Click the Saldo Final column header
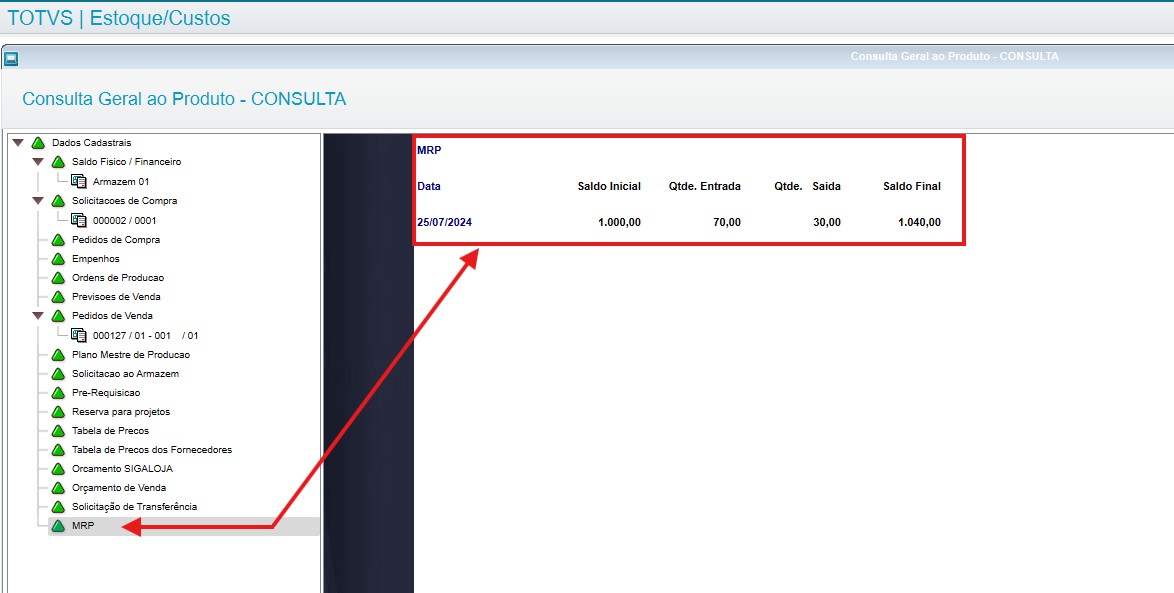Viewport: 1174px width, 593px height. coord(912,186)
